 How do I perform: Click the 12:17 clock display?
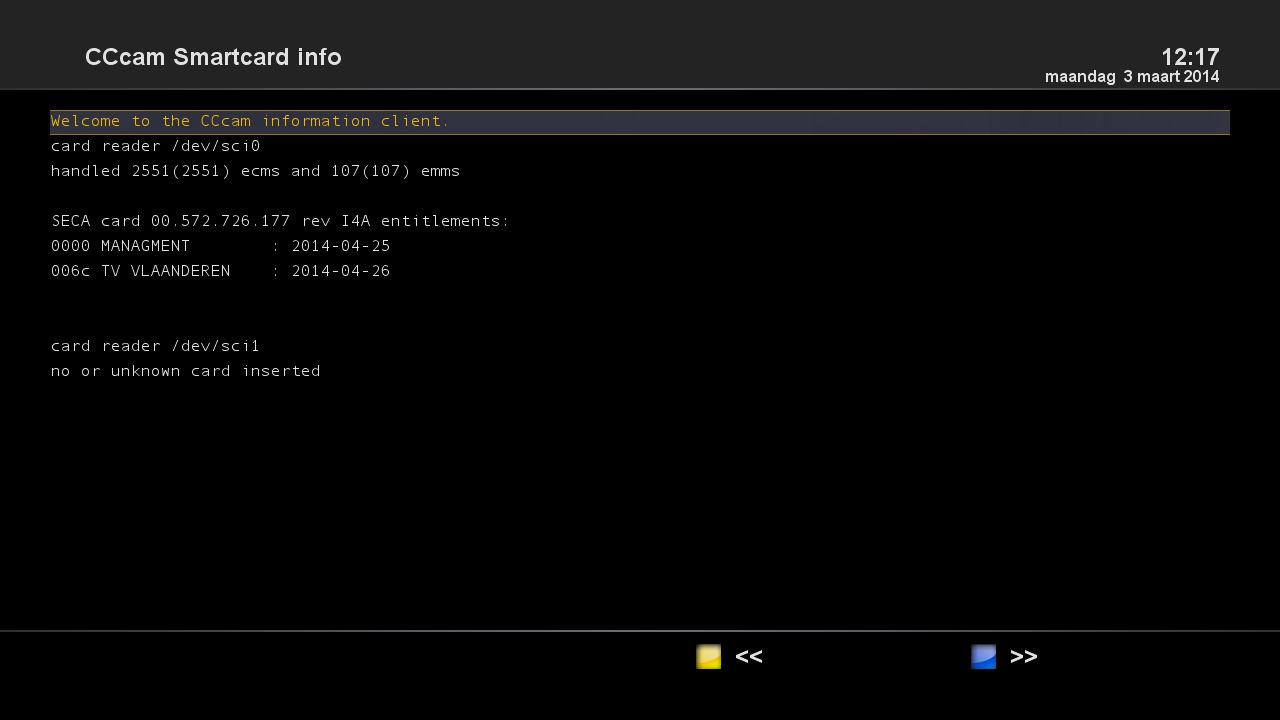[x=1190, y=57]
